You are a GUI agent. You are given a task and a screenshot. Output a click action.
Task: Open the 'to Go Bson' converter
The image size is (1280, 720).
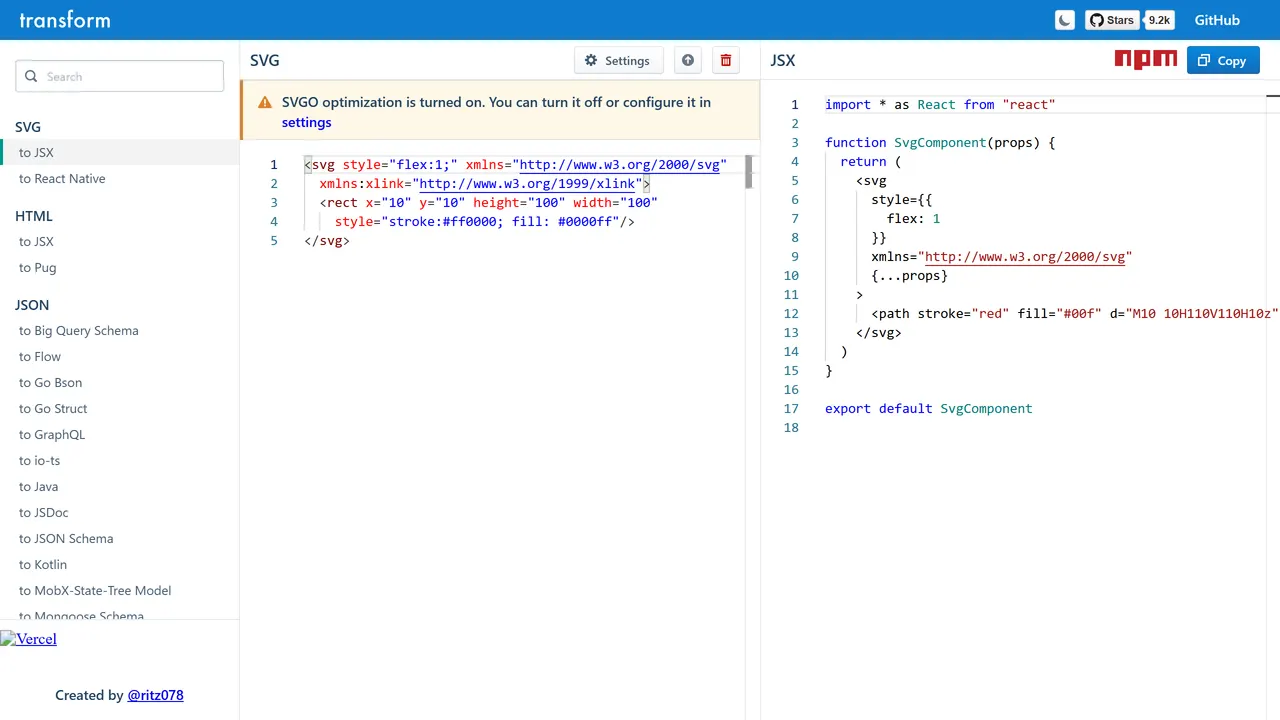click(x=120, y=382)
